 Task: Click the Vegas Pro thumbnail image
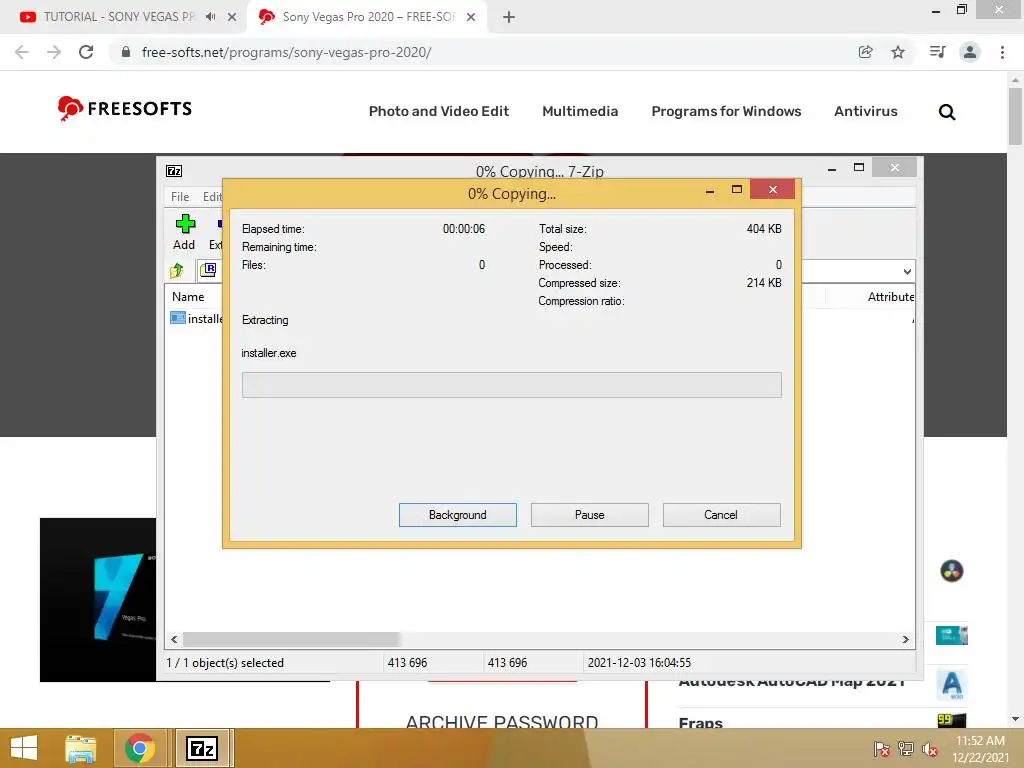point(98,600)
